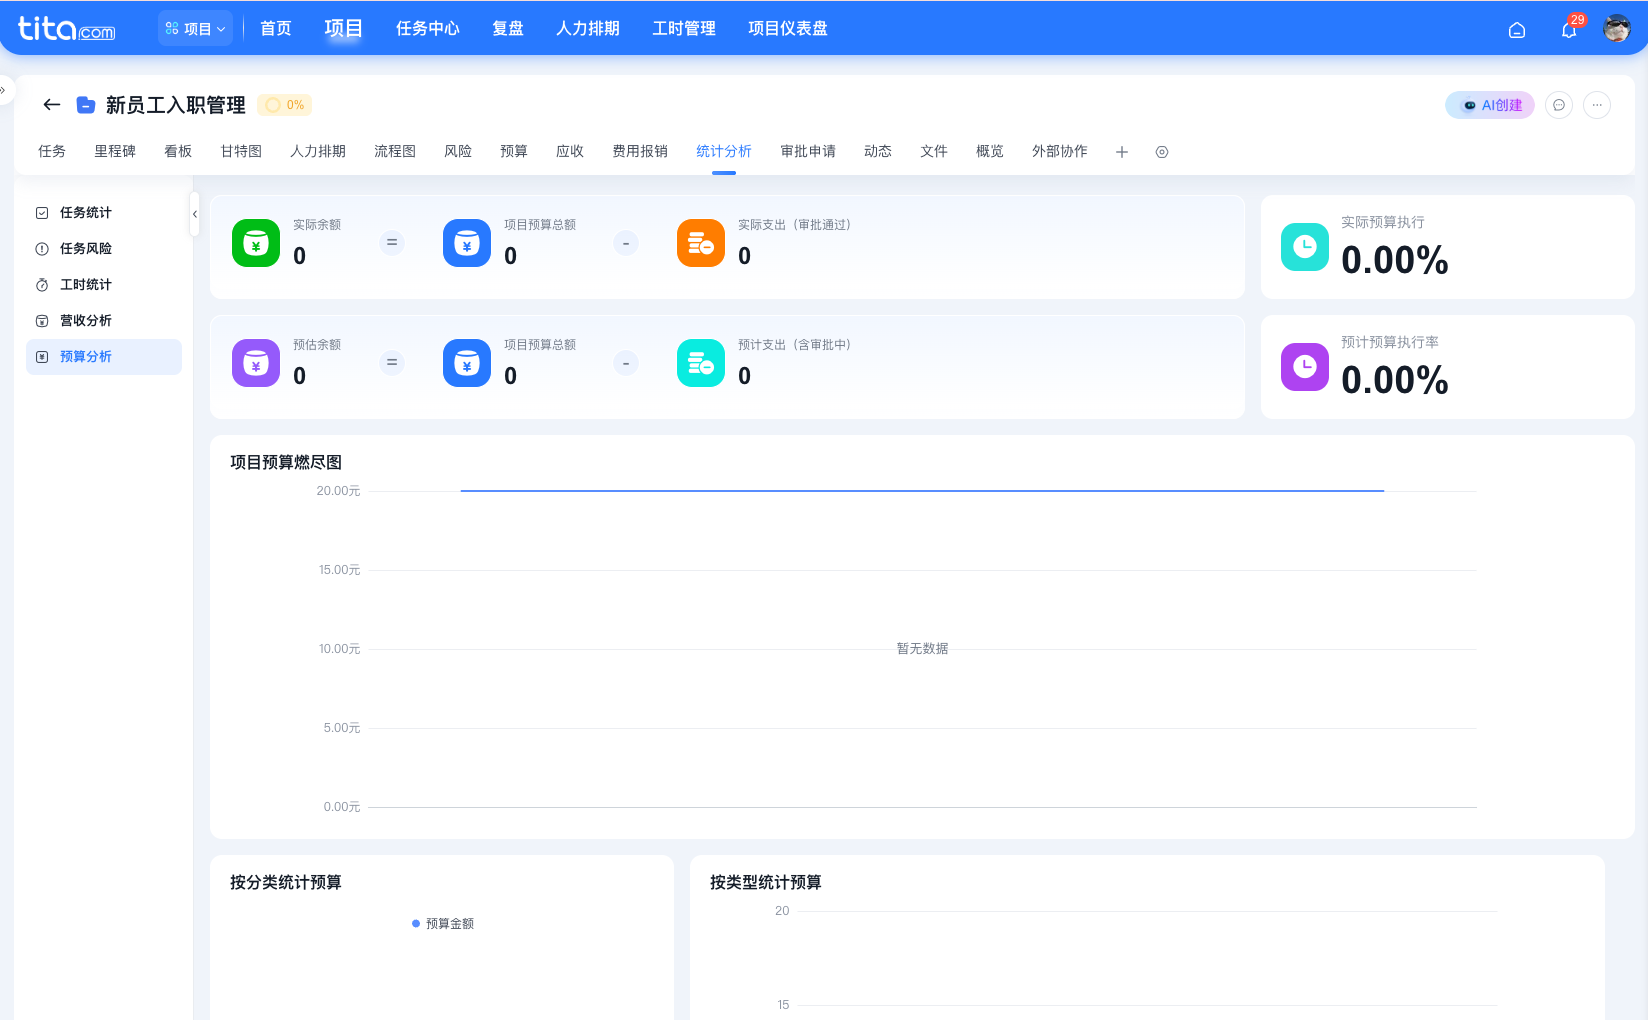The image size is (1648, 1020).
Task: Click the 实际预算执行 clock icon
Action: [1305, 247]
